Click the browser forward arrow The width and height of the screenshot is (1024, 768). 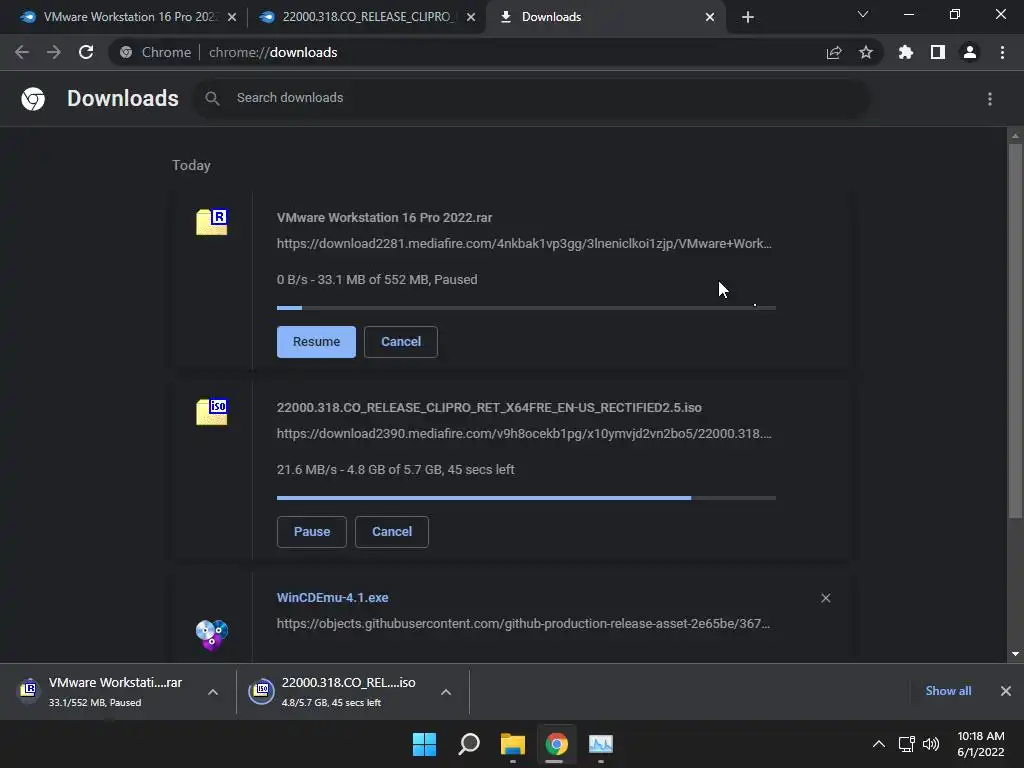point(54,52)
